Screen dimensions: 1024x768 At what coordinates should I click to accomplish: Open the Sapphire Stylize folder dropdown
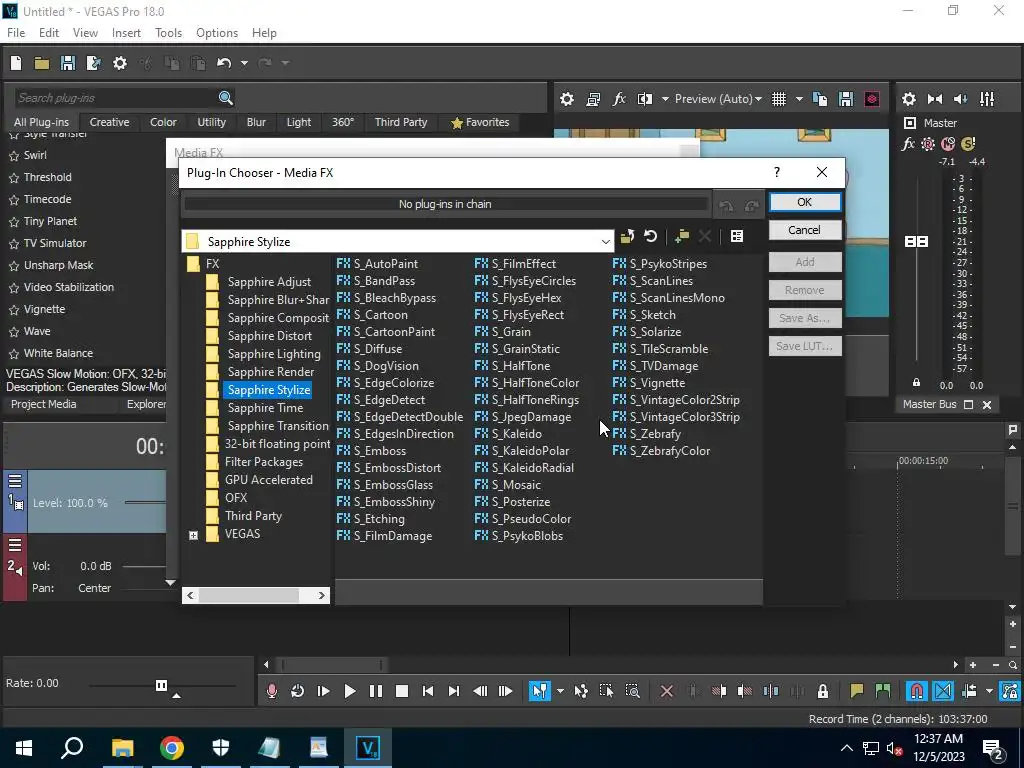point(605,242)
